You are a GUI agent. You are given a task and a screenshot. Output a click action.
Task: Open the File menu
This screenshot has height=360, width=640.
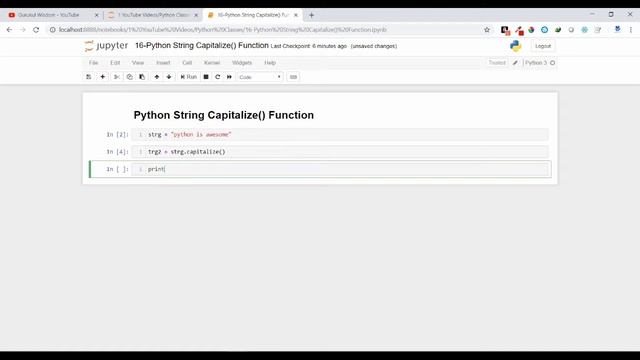coord(93,63)
